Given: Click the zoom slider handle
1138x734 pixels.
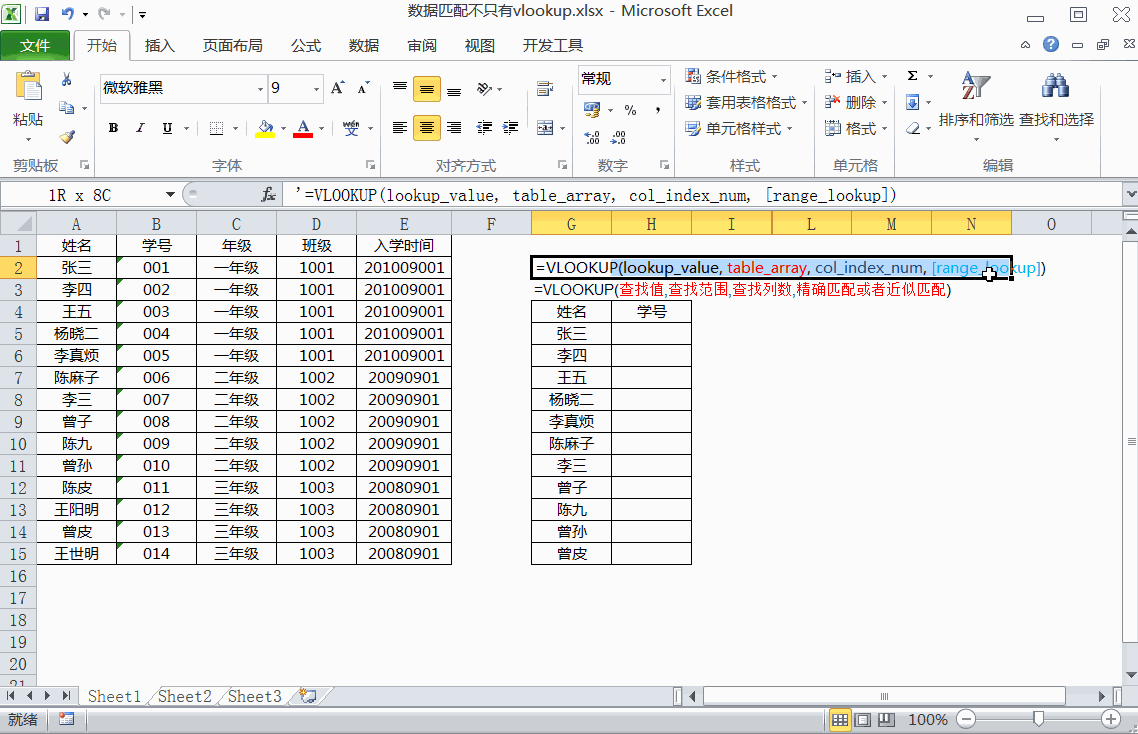Looking at the screenshot, I should pyautogui.click(x=1039, y=719).
